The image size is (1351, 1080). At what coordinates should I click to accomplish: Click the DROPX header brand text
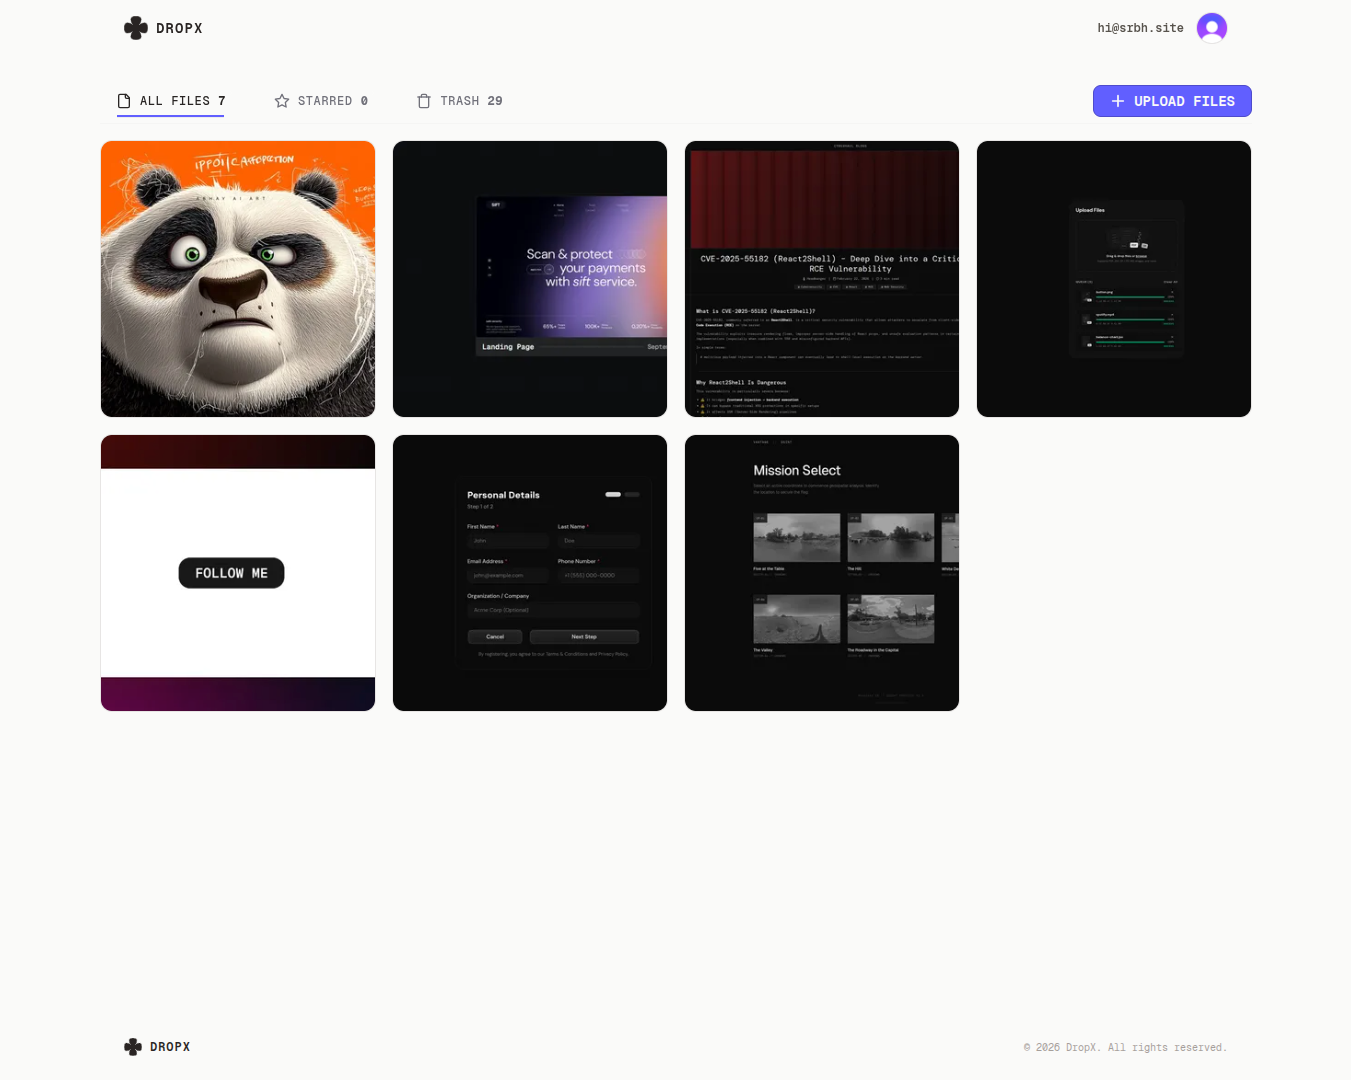point(179,28)
